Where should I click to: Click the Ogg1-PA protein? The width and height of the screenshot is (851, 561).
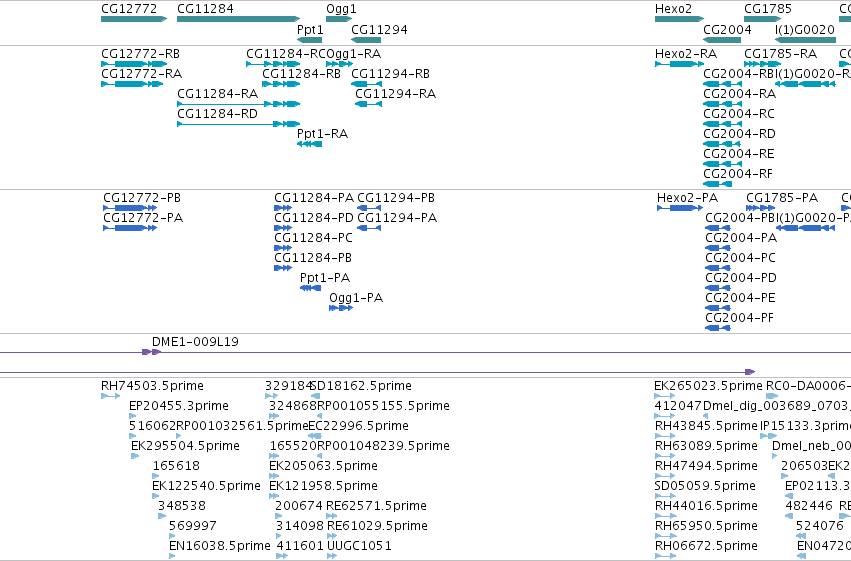(341, 309)
